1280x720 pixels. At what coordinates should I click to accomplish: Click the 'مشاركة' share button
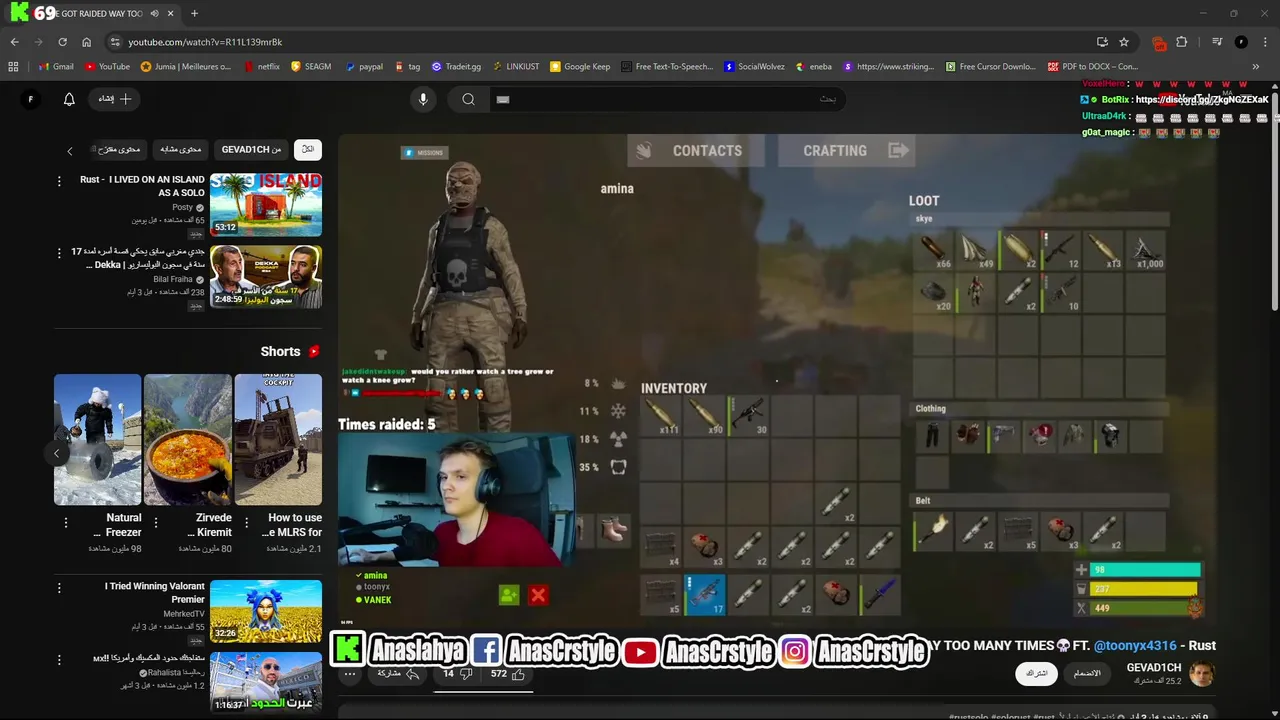[398, 674]
